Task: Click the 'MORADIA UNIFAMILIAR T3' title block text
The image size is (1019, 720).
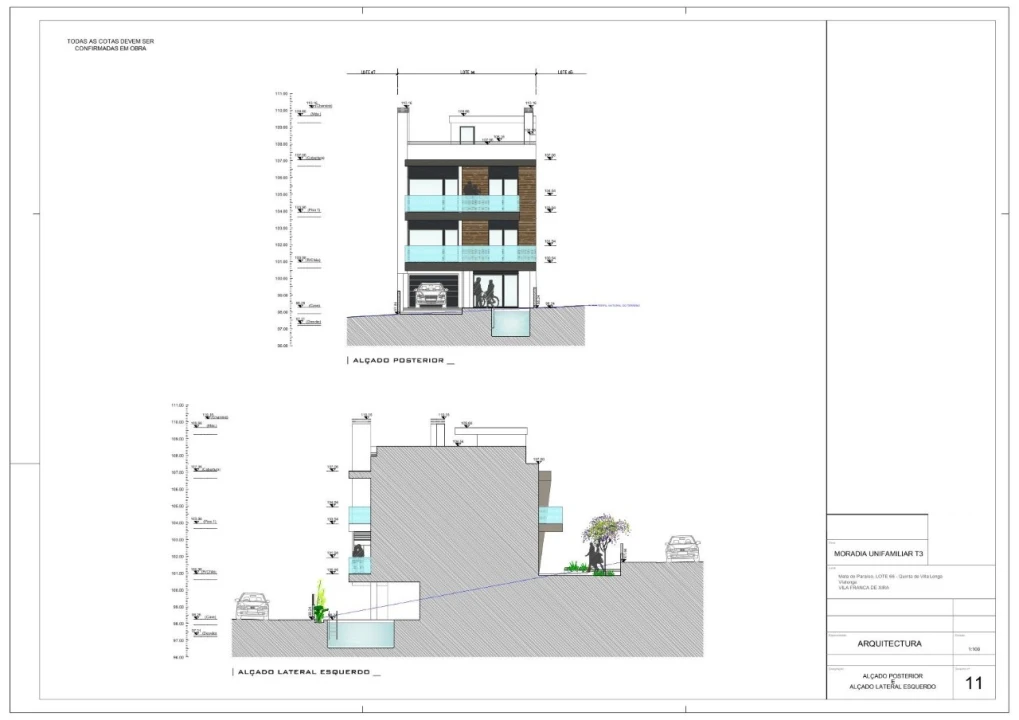Action: point(879,553)
